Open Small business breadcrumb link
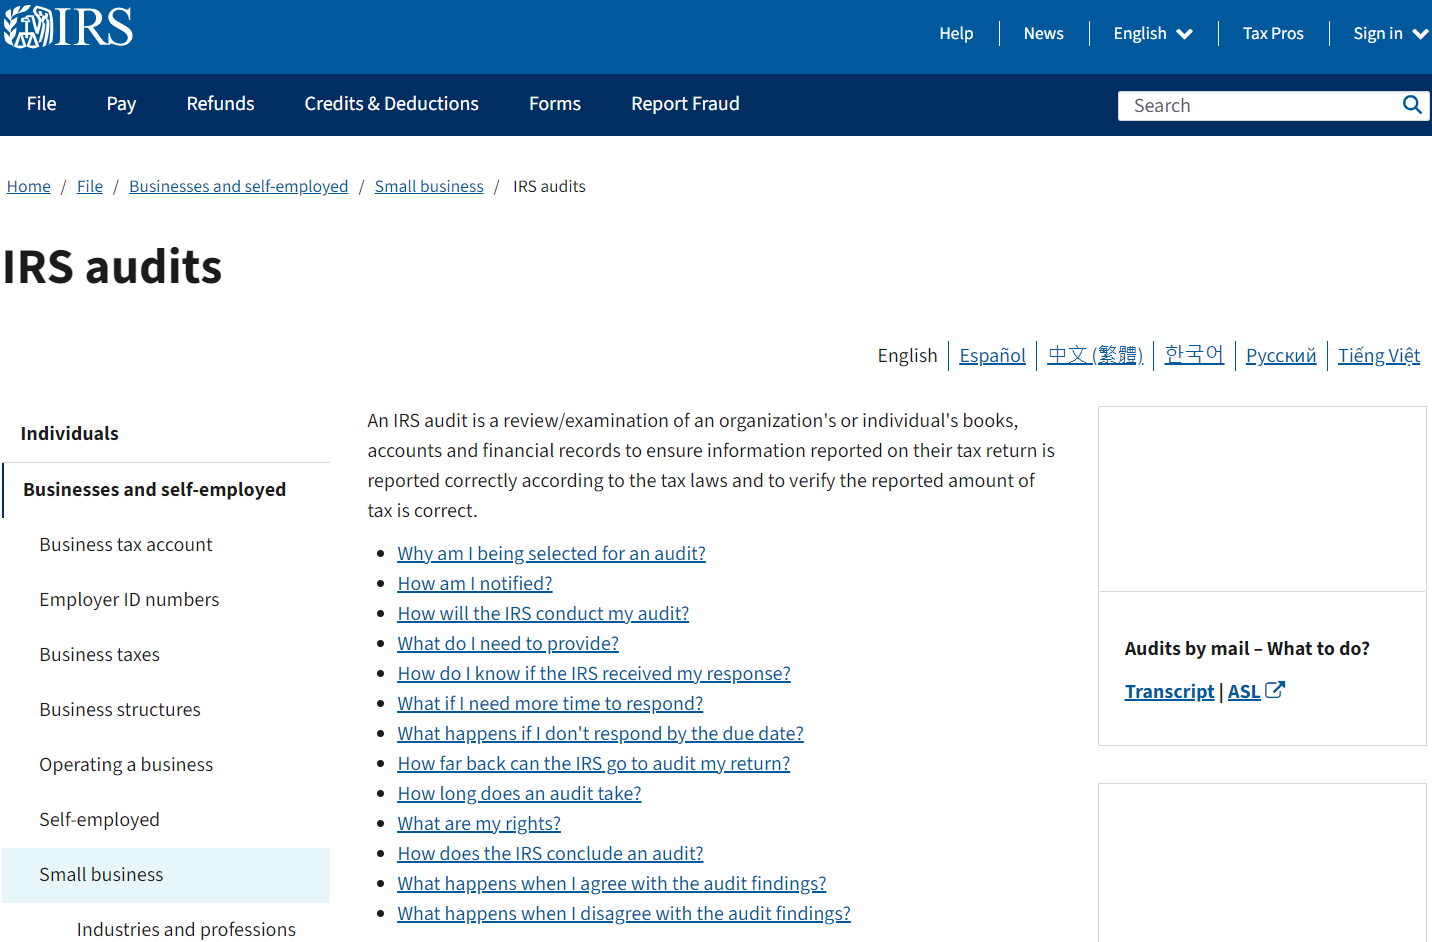The image size is (1432, 942). (x=429, y=187)
